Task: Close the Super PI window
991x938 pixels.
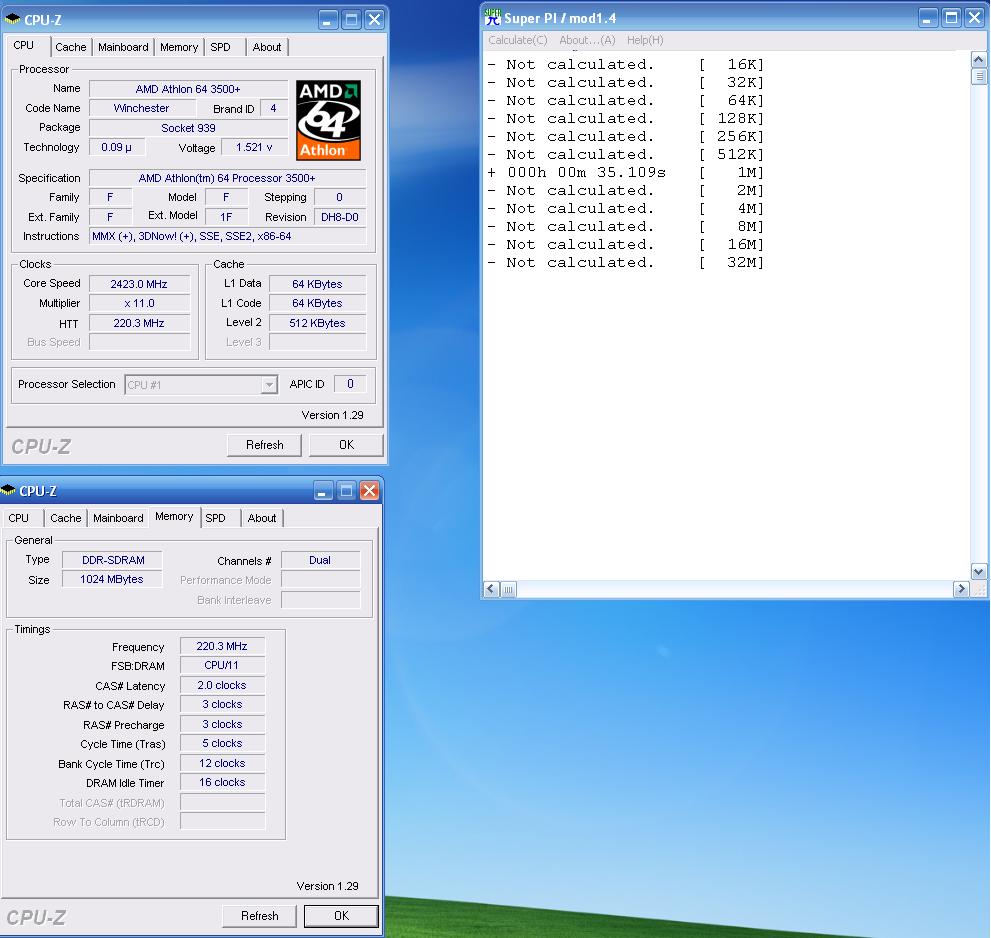Action: pyautogui.click(x=975, y=18)
